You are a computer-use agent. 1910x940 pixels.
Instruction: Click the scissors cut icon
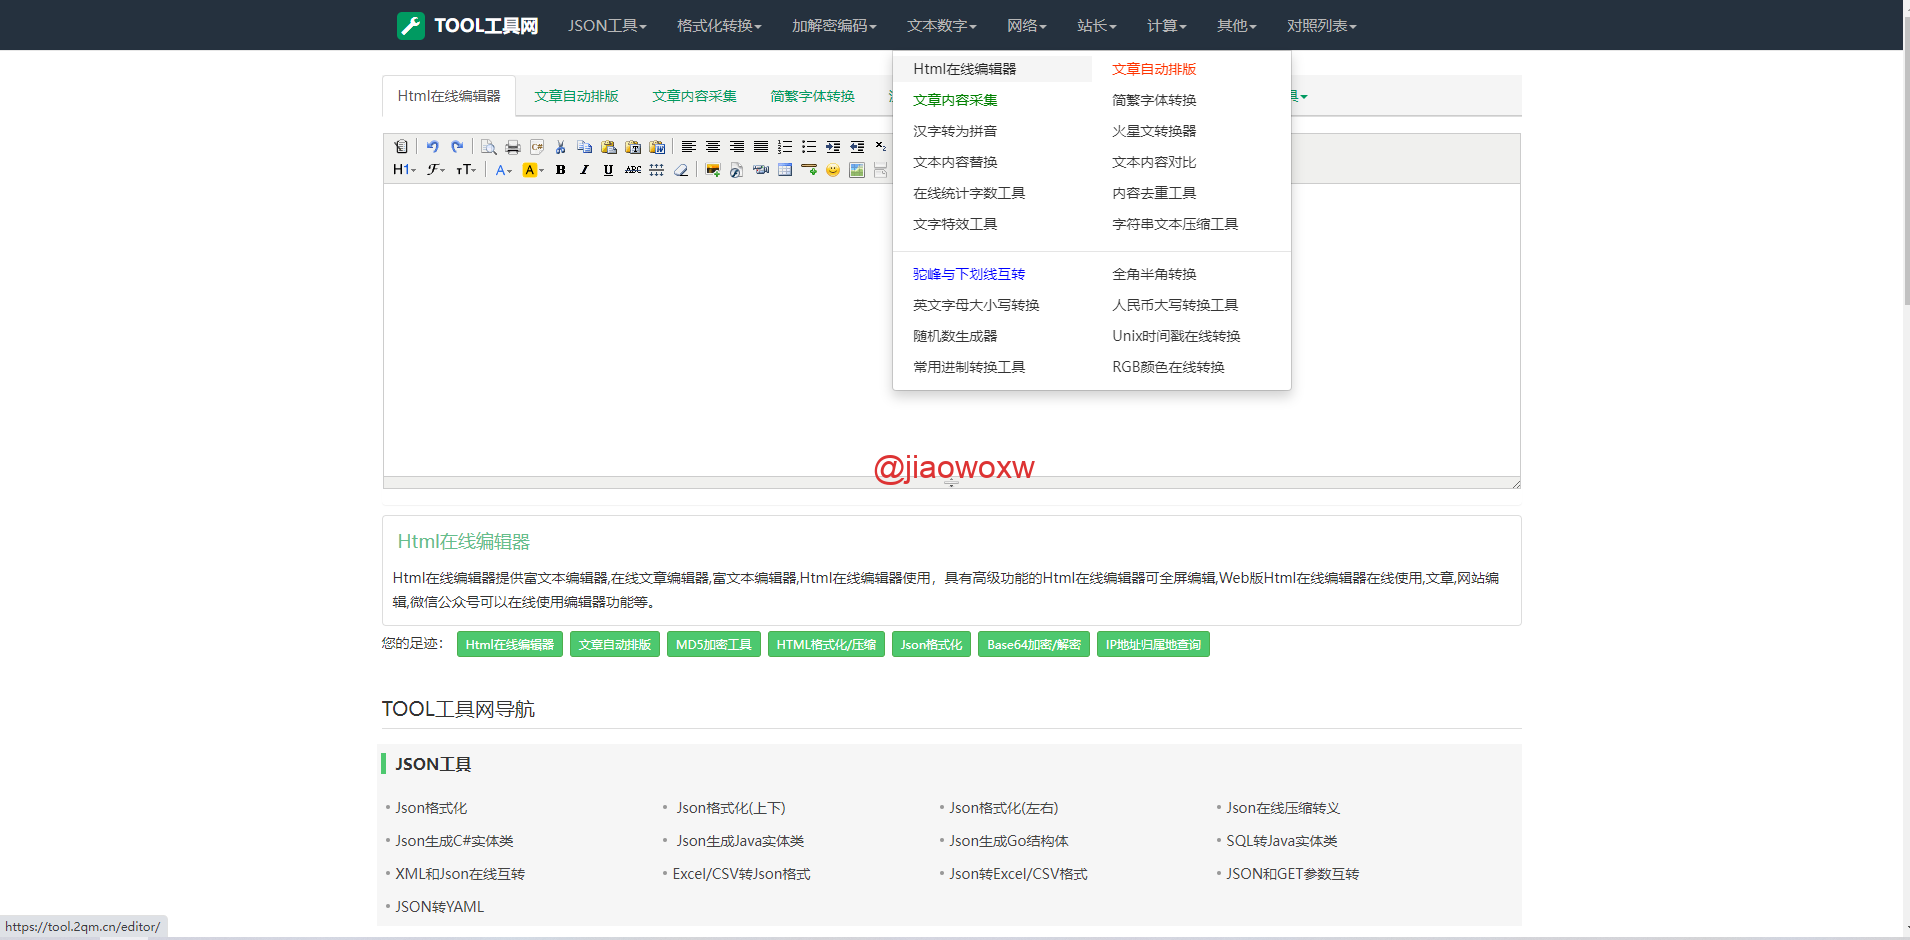561,147
